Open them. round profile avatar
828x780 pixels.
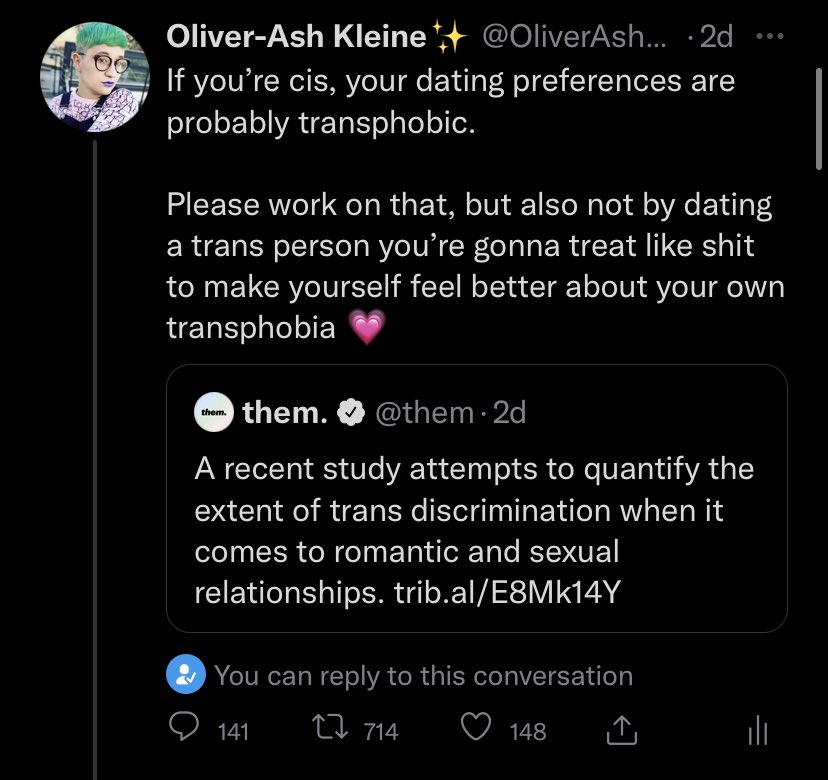[x=214, y=412]
